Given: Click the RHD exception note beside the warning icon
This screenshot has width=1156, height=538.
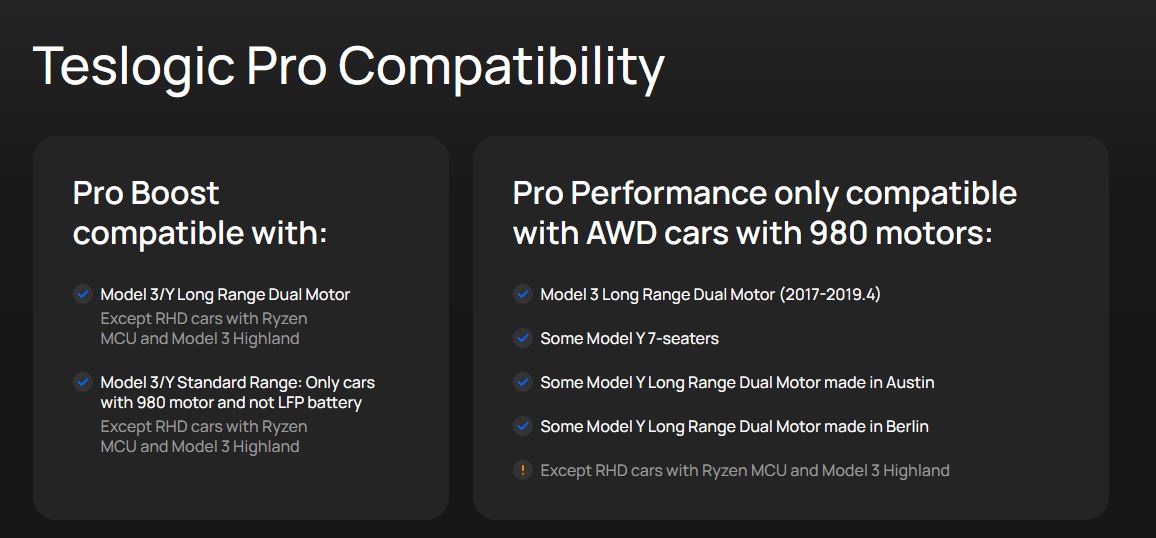Looking at the screenshot, I should coord(744,471).
